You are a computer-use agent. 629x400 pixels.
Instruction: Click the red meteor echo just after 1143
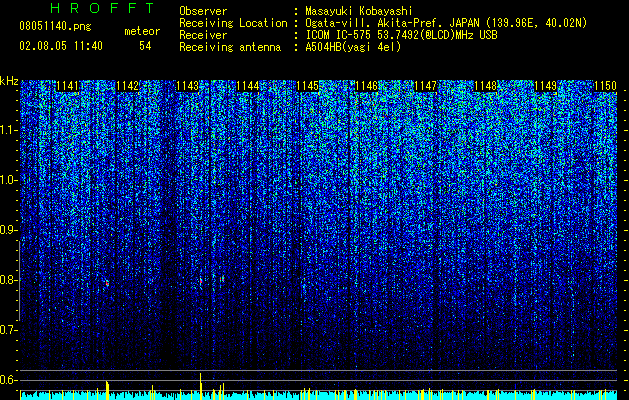coord(201,281)
